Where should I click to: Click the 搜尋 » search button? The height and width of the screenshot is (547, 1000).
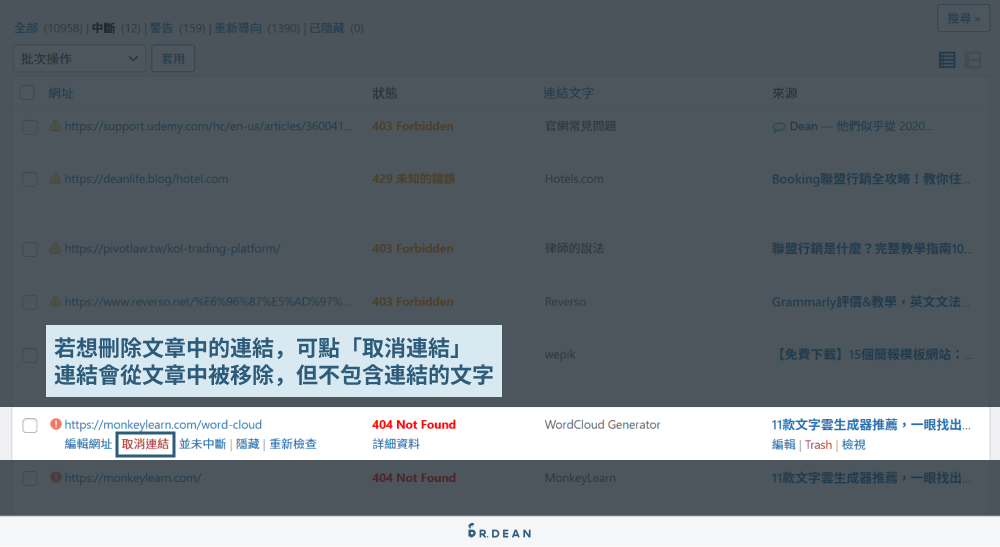click(x=963, y=18)
